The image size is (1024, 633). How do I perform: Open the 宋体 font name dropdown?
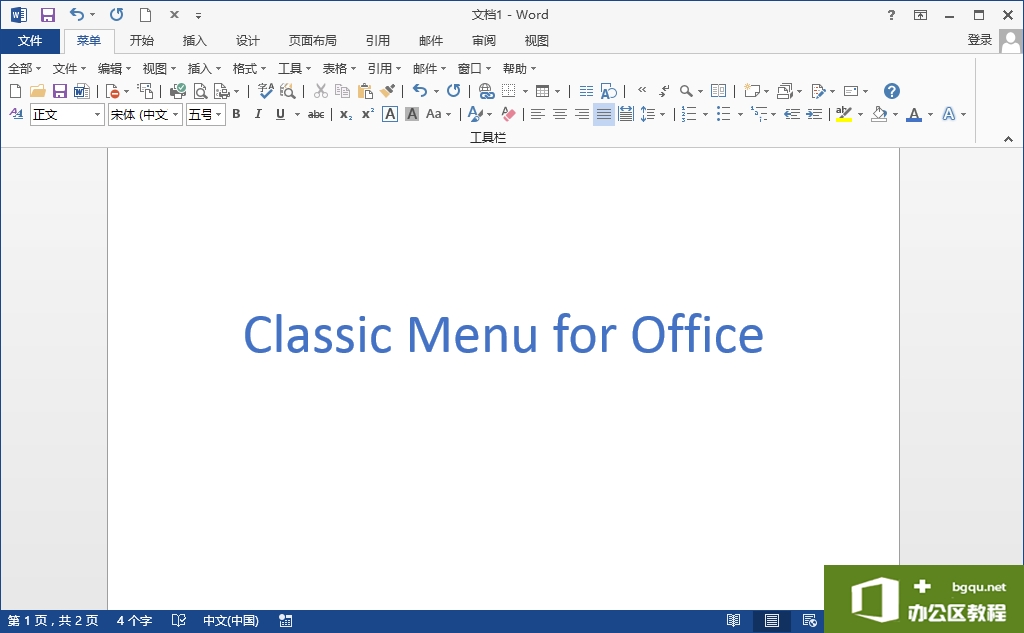(176, 115)
